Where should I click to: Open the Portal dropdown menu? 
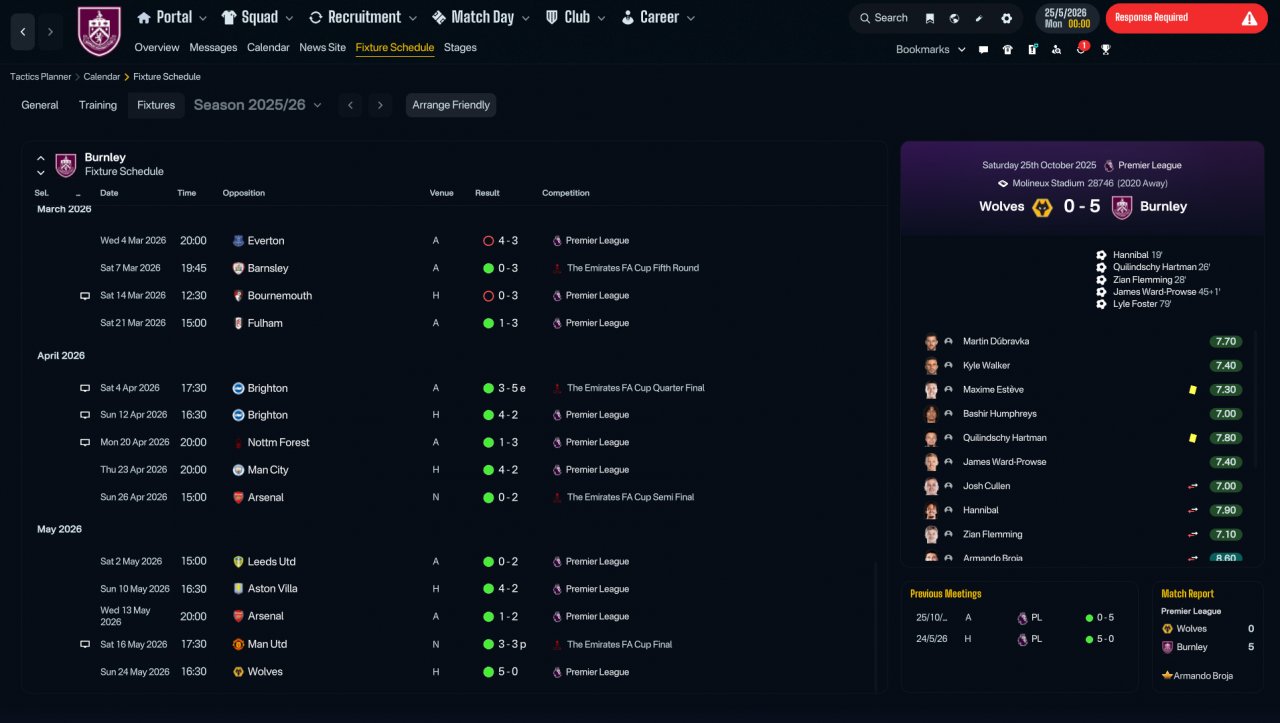(x=171, y=17)
